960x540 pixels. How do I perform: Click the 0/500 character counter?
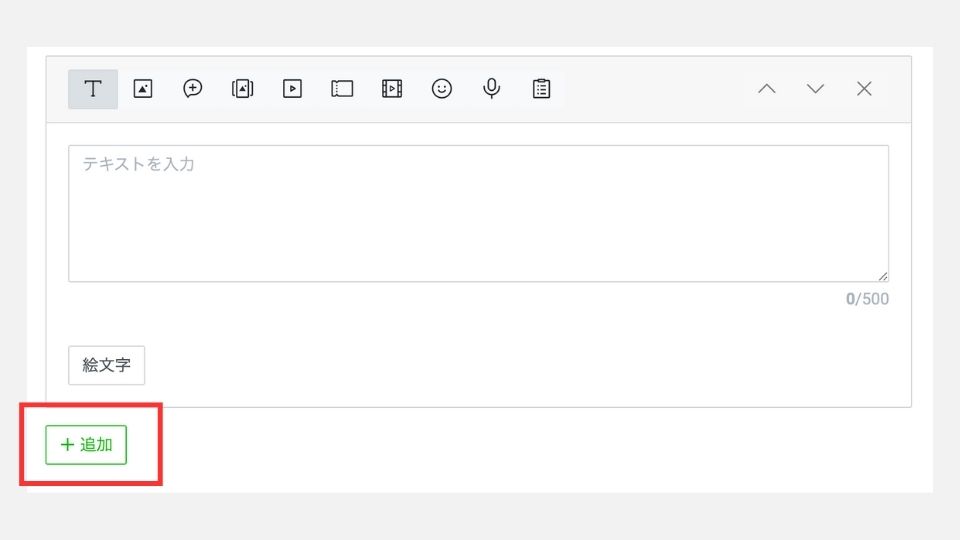coord(867,299)
